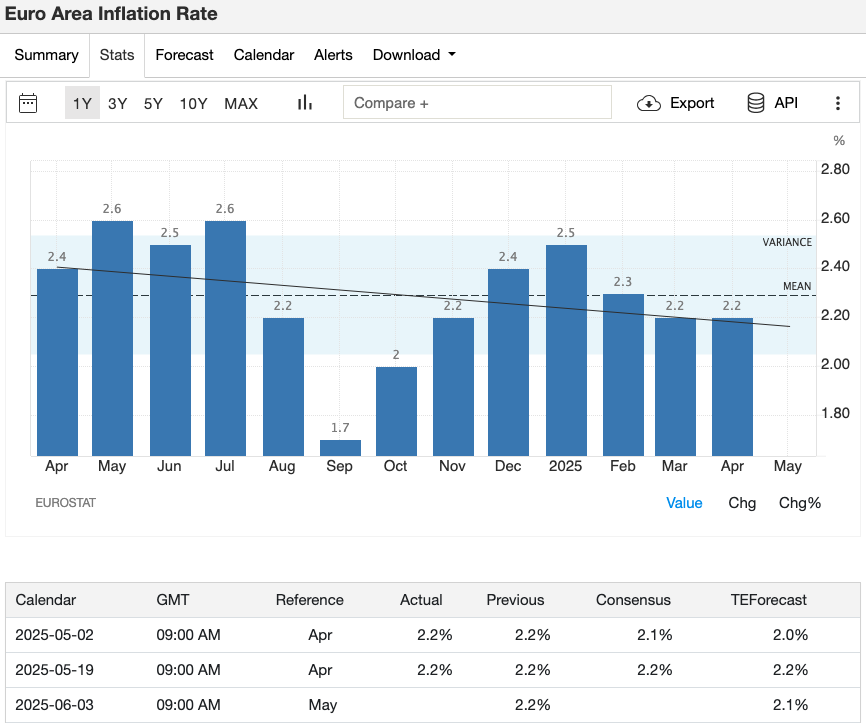Open the three-dot more options menu

click(837, 103)
